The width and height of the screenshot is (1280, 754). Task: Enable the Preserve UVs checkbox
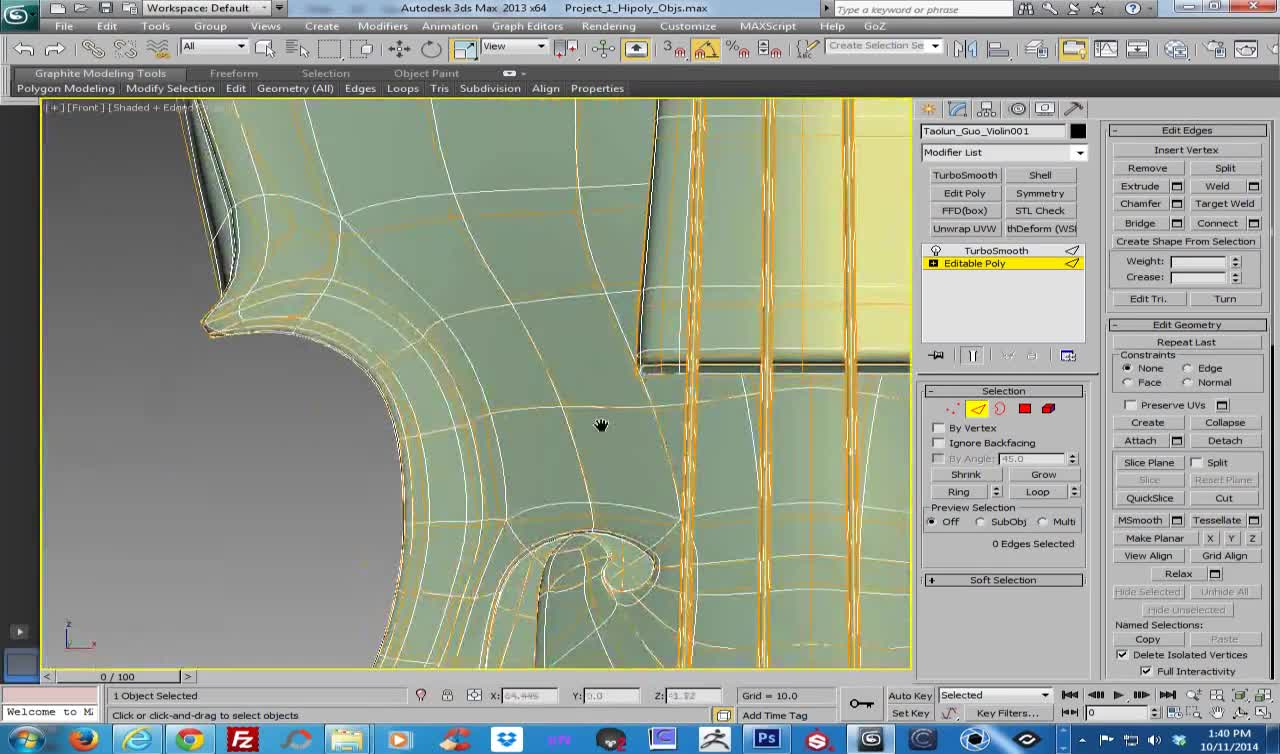tap(1131, 405)
